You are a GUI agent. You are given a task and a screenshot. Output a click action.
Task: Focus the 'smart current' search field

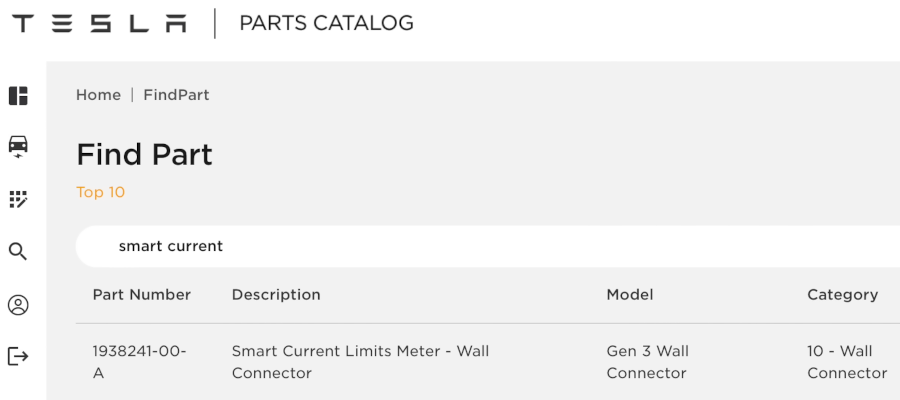pyautogui.click(x=480, y=246)
